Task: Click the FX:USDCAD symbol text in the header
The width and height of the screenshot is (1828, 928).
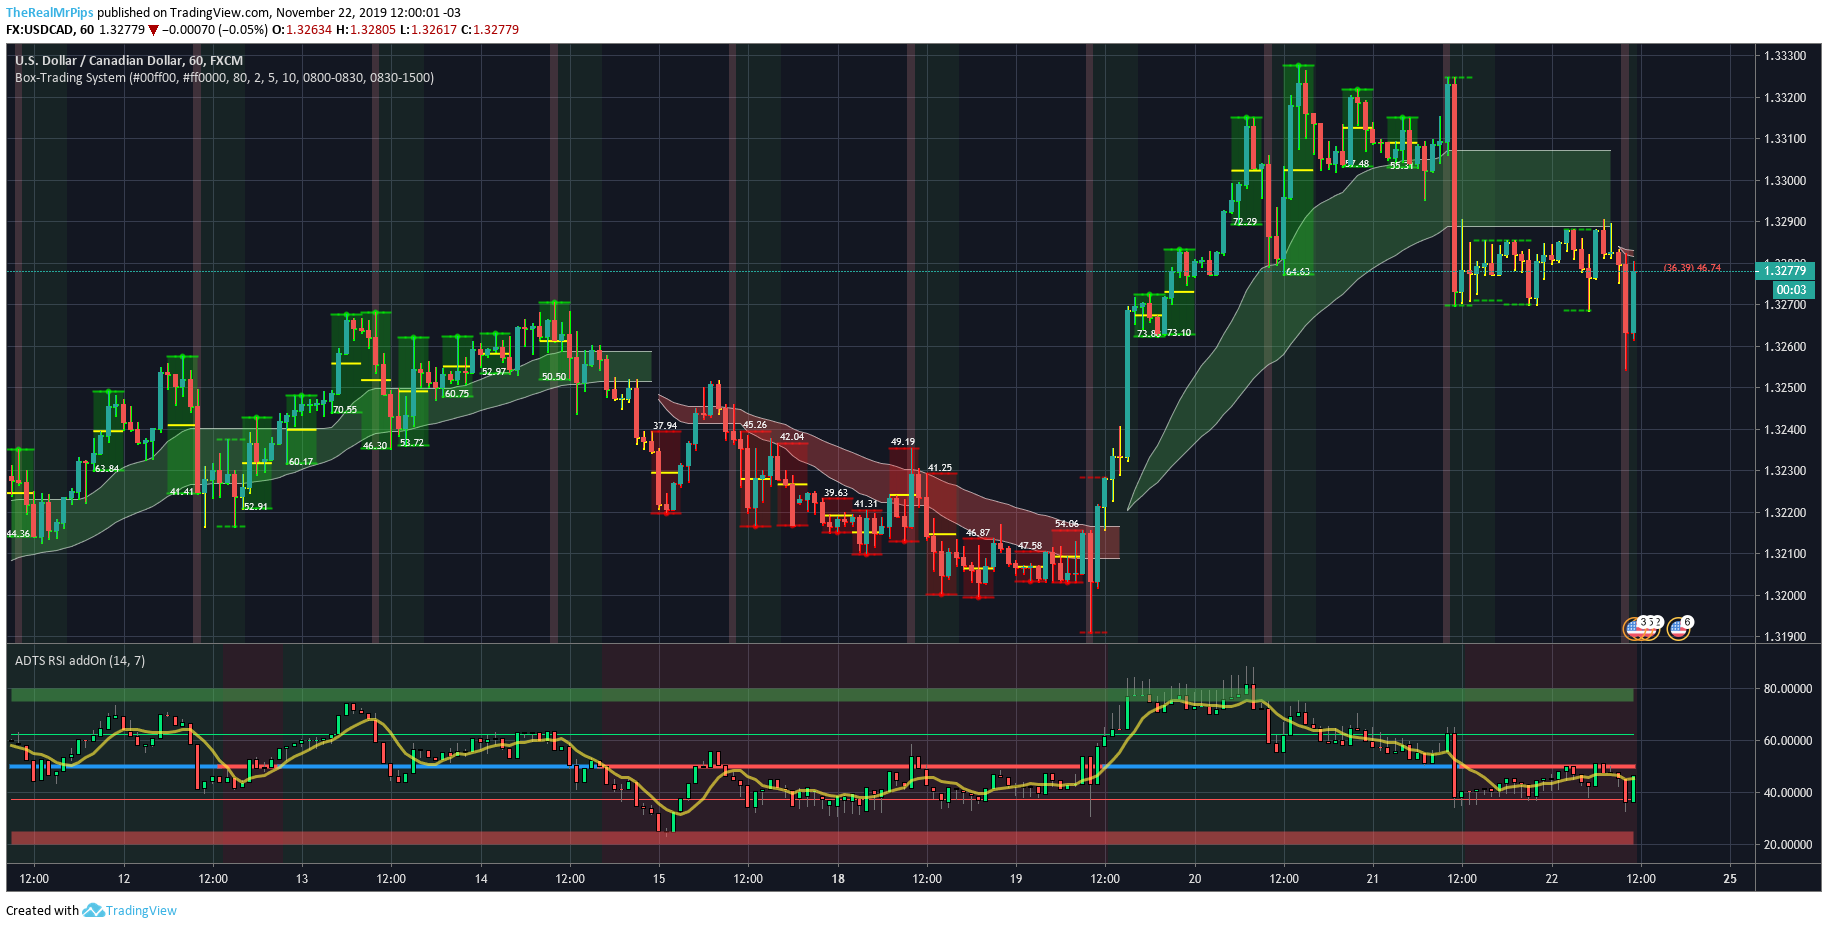Action: click(41, 30)
